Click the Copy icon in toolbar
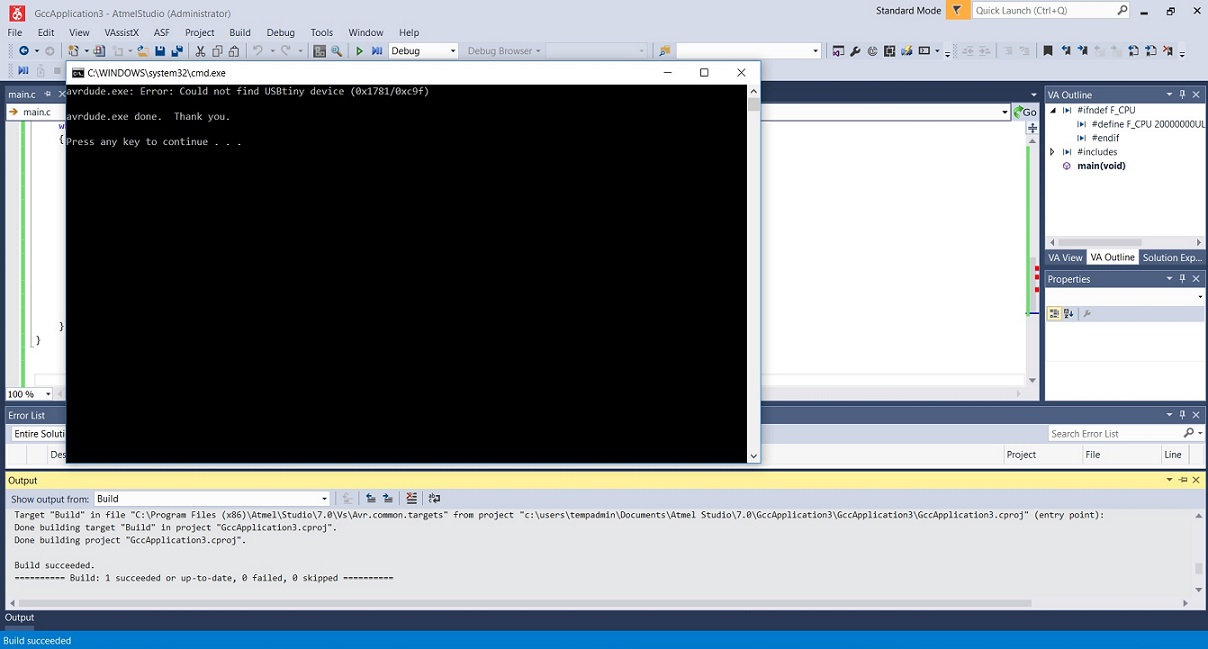 [217, 51]
